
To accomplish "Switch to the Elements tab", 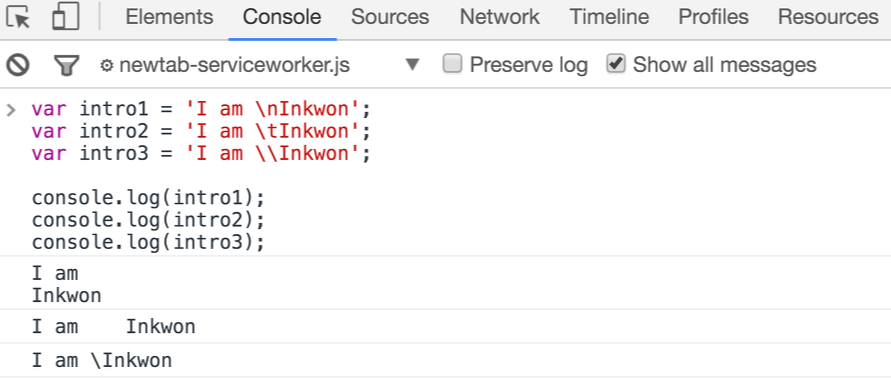I will point(169,17).
